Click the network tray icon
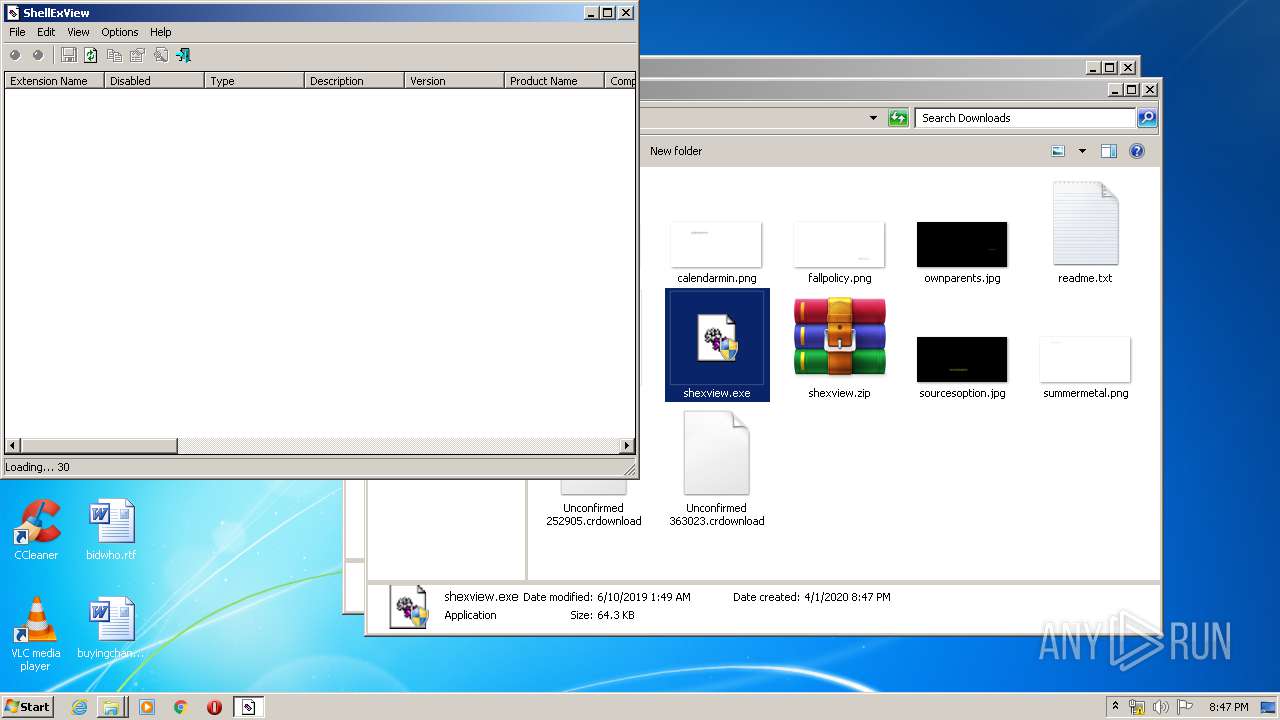Screen dimensions: 1280x720 [x=1138, y=707]
